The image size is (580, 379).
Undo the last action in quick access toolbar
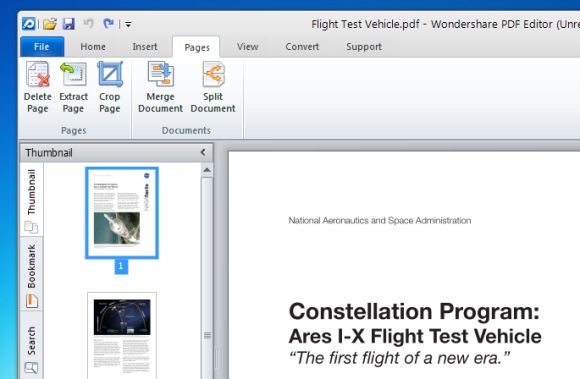(89, 24)
